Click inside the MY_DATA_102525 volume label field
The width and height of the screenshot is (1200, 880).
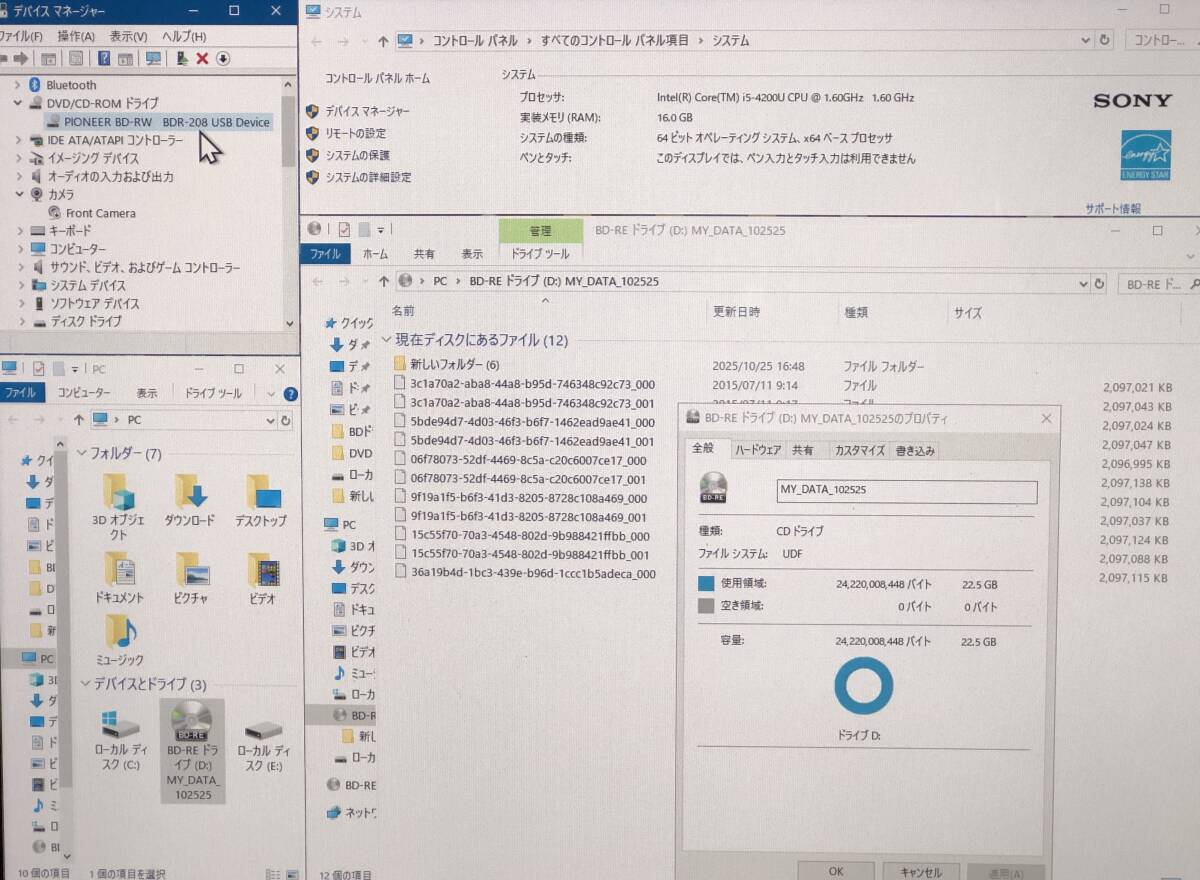point(905,493)
